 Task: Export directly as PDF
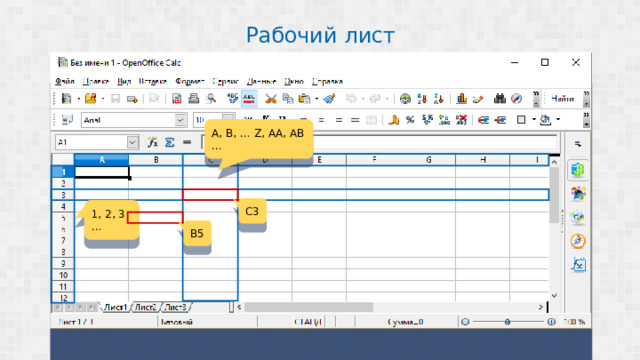pyautogui.click(x=176, y=98)
